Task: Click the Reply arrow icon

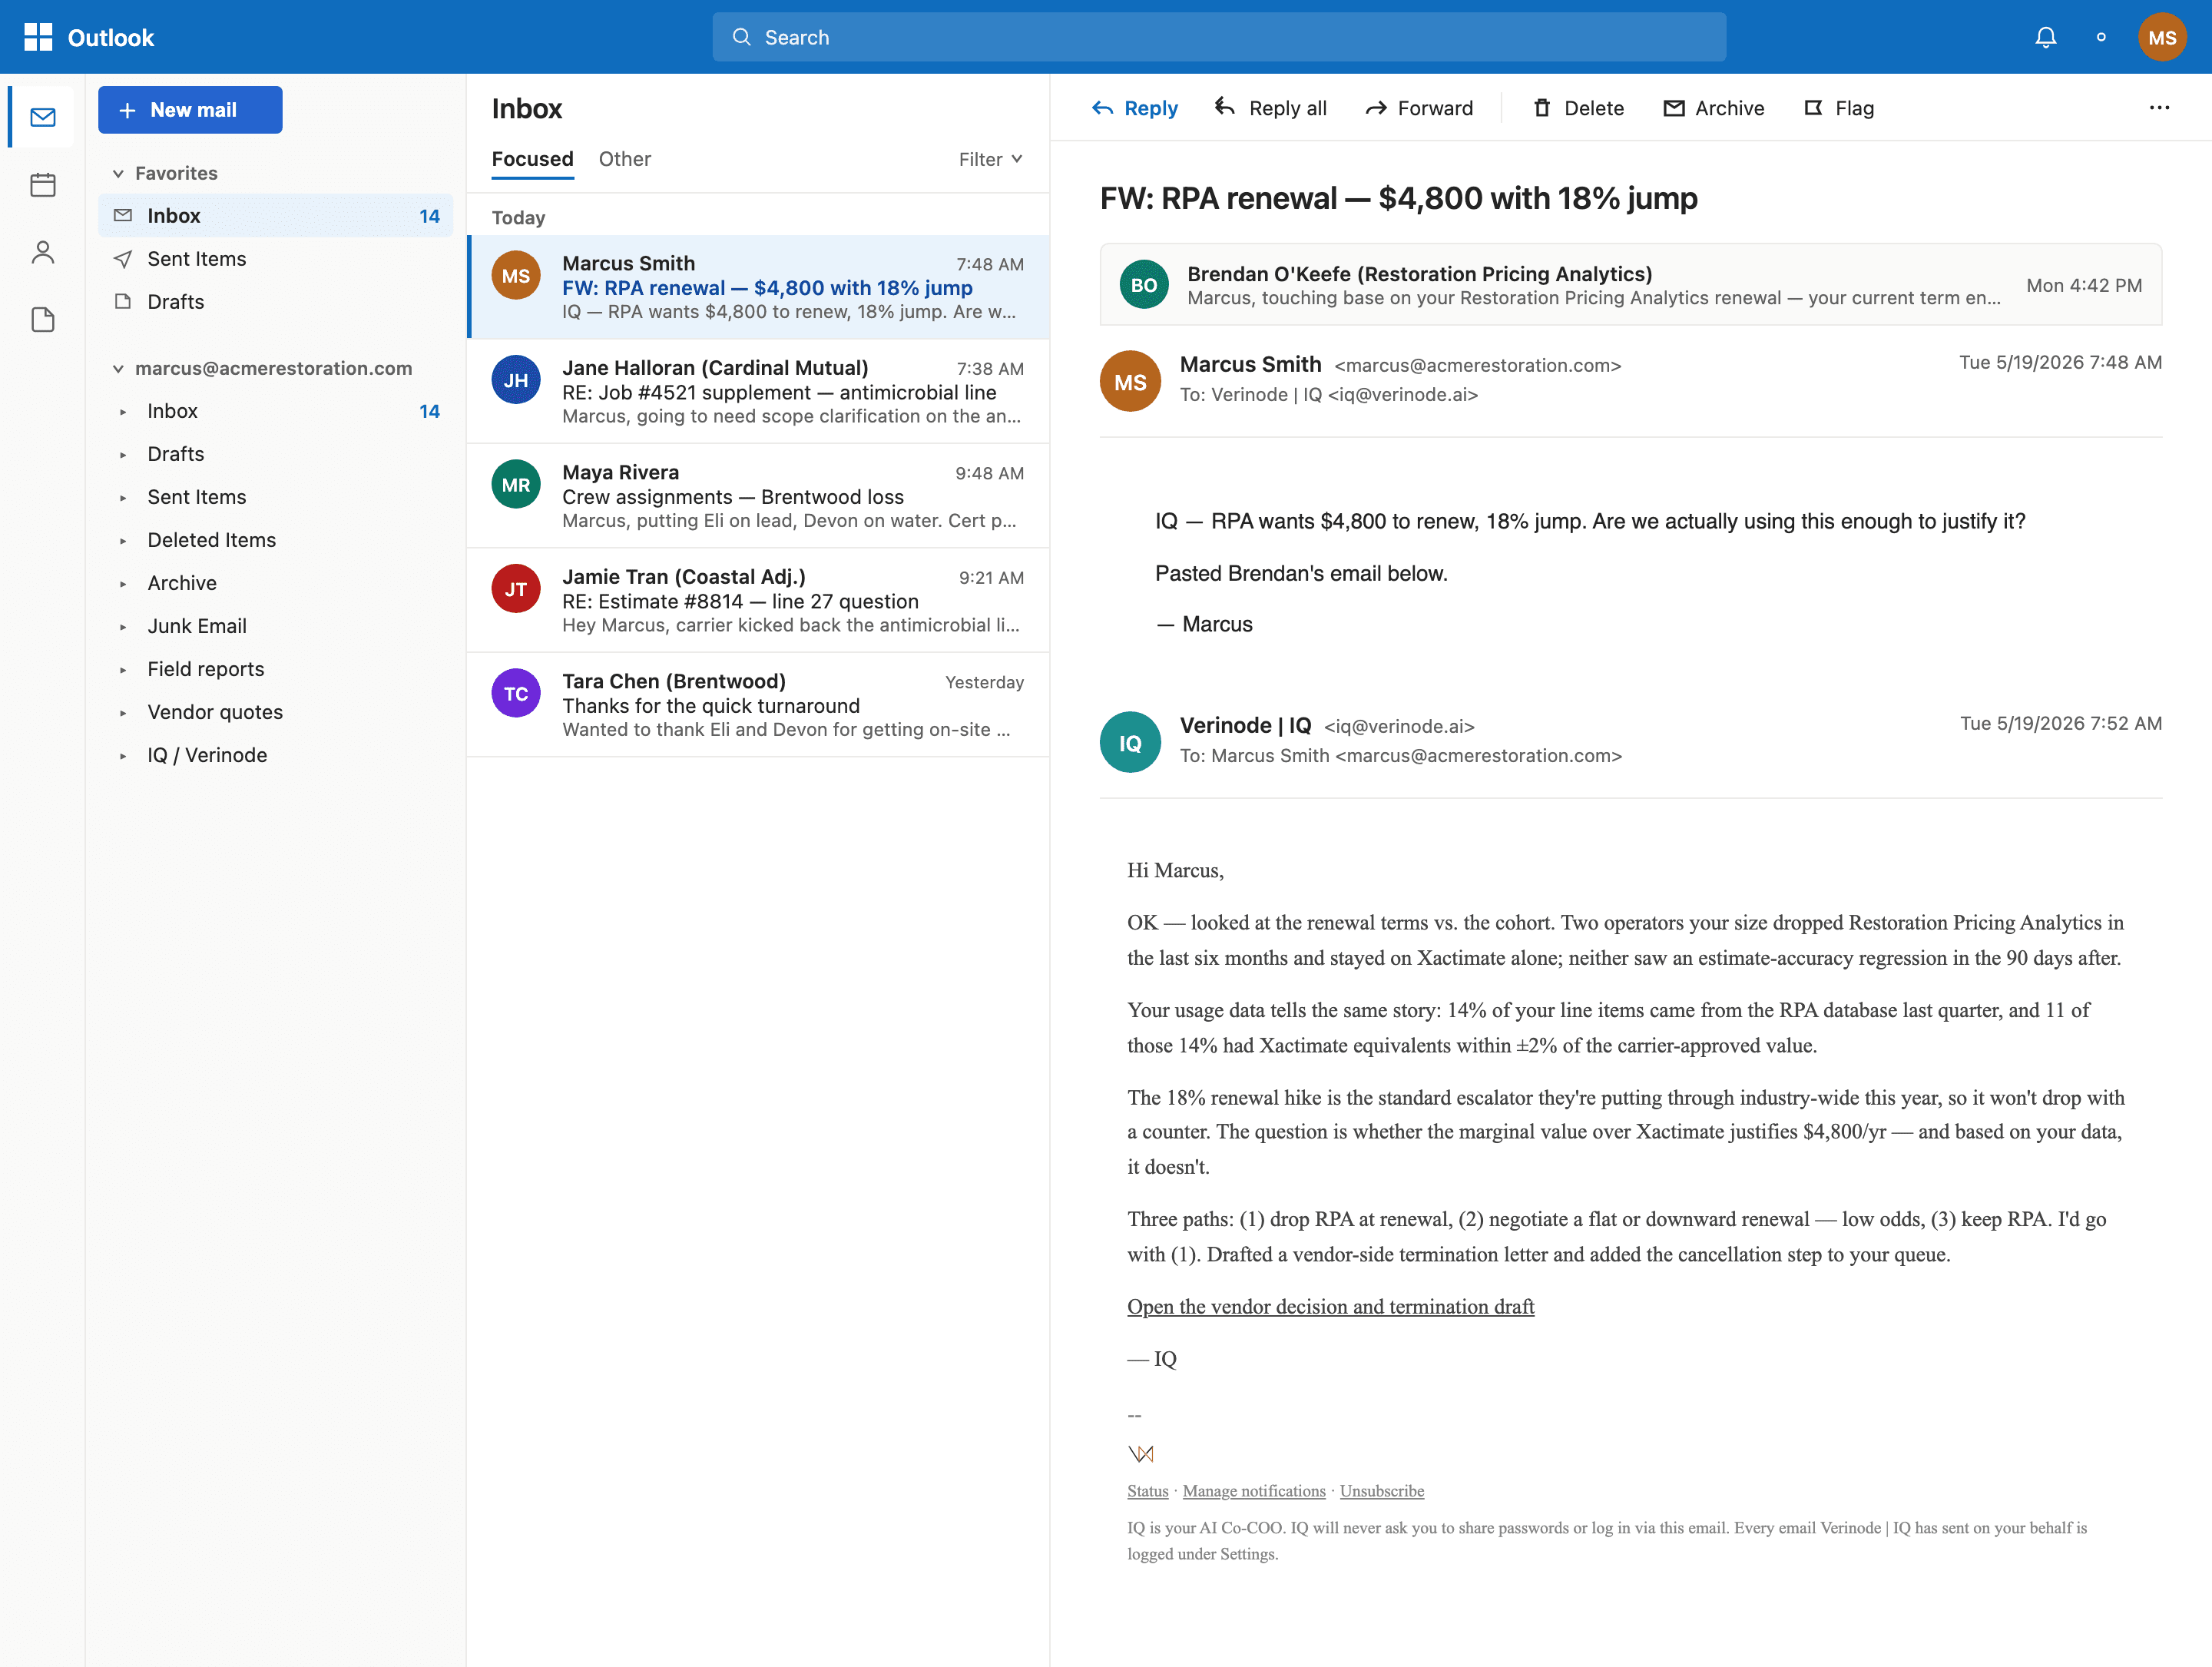Action: click(1102, 108)
